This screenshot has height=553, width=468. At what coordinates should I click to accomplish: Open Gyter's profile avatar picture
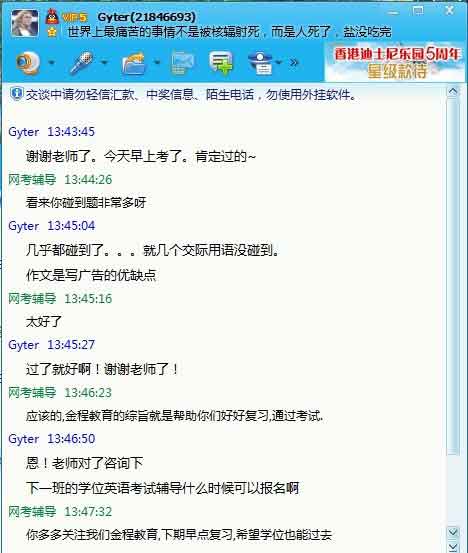click(25, 23)
